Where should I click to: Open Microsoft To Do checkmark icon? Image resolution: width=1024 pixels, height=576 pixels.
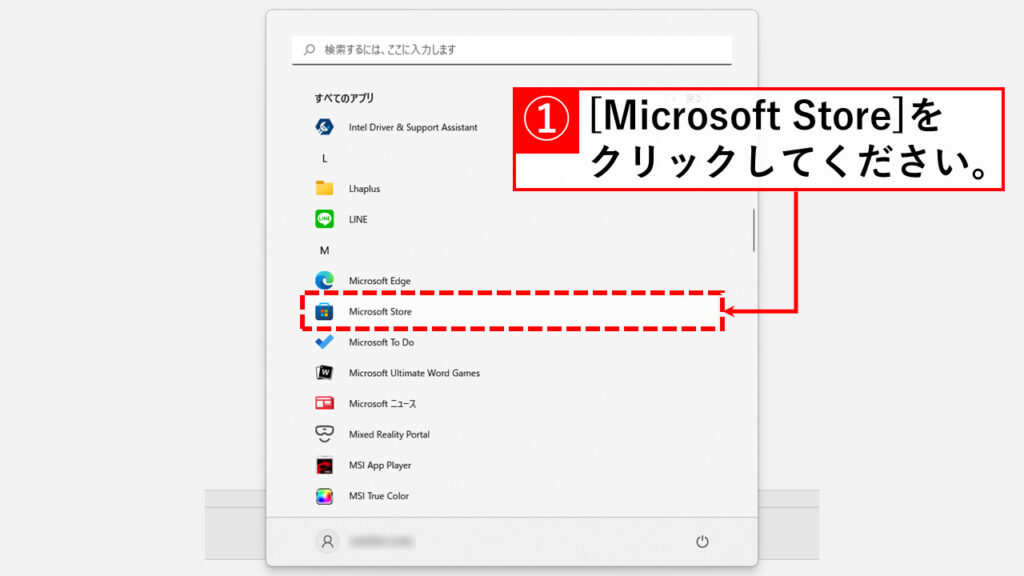[324, 342]
